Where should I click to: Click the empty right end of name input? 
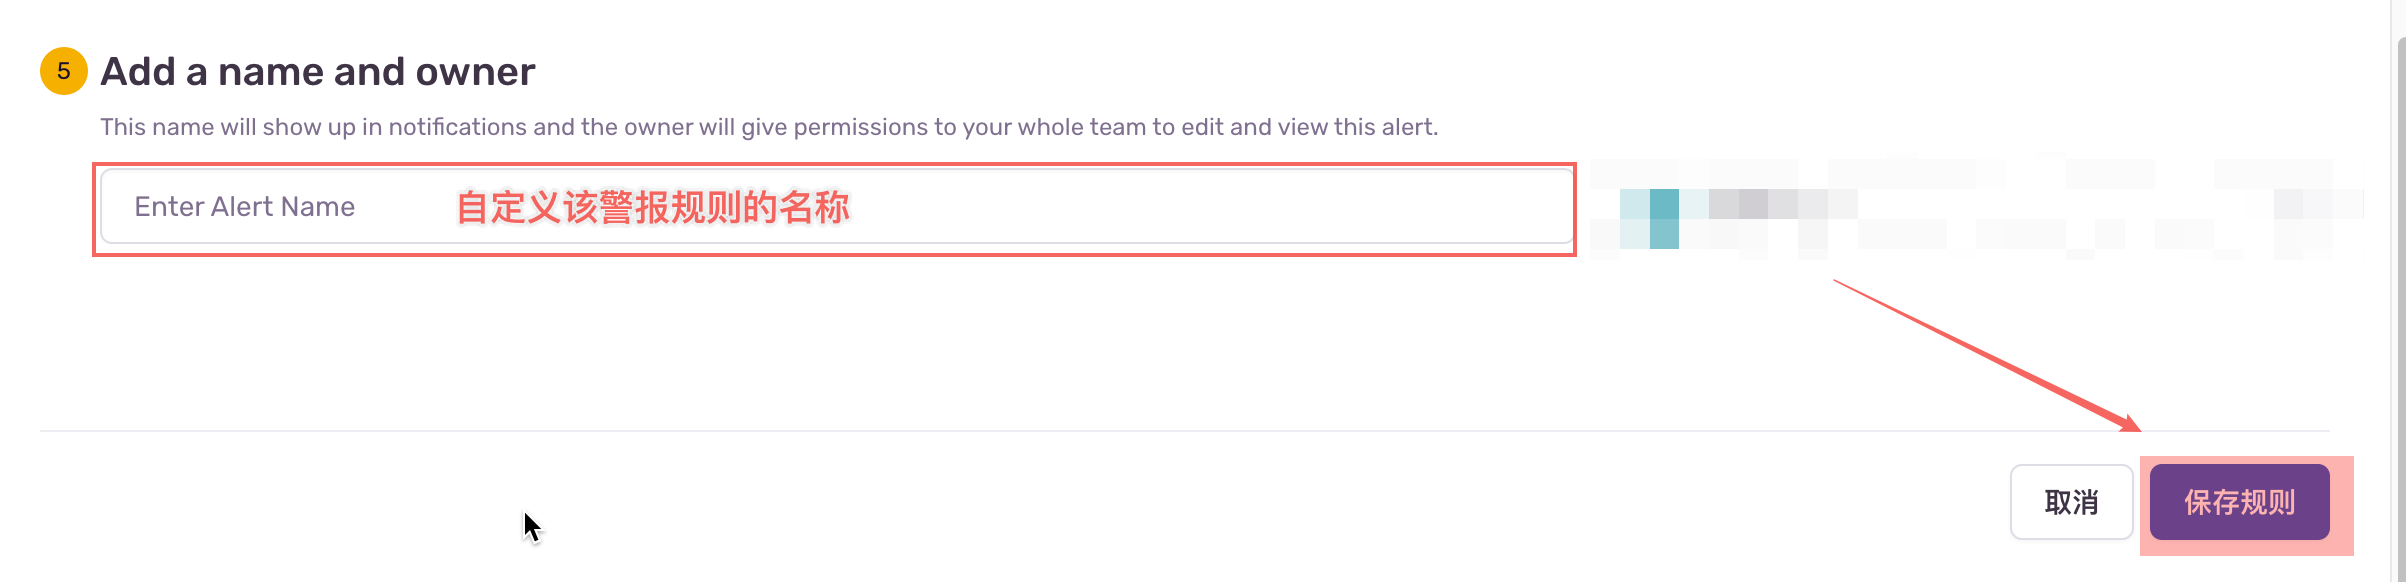tap(1300, 207)
